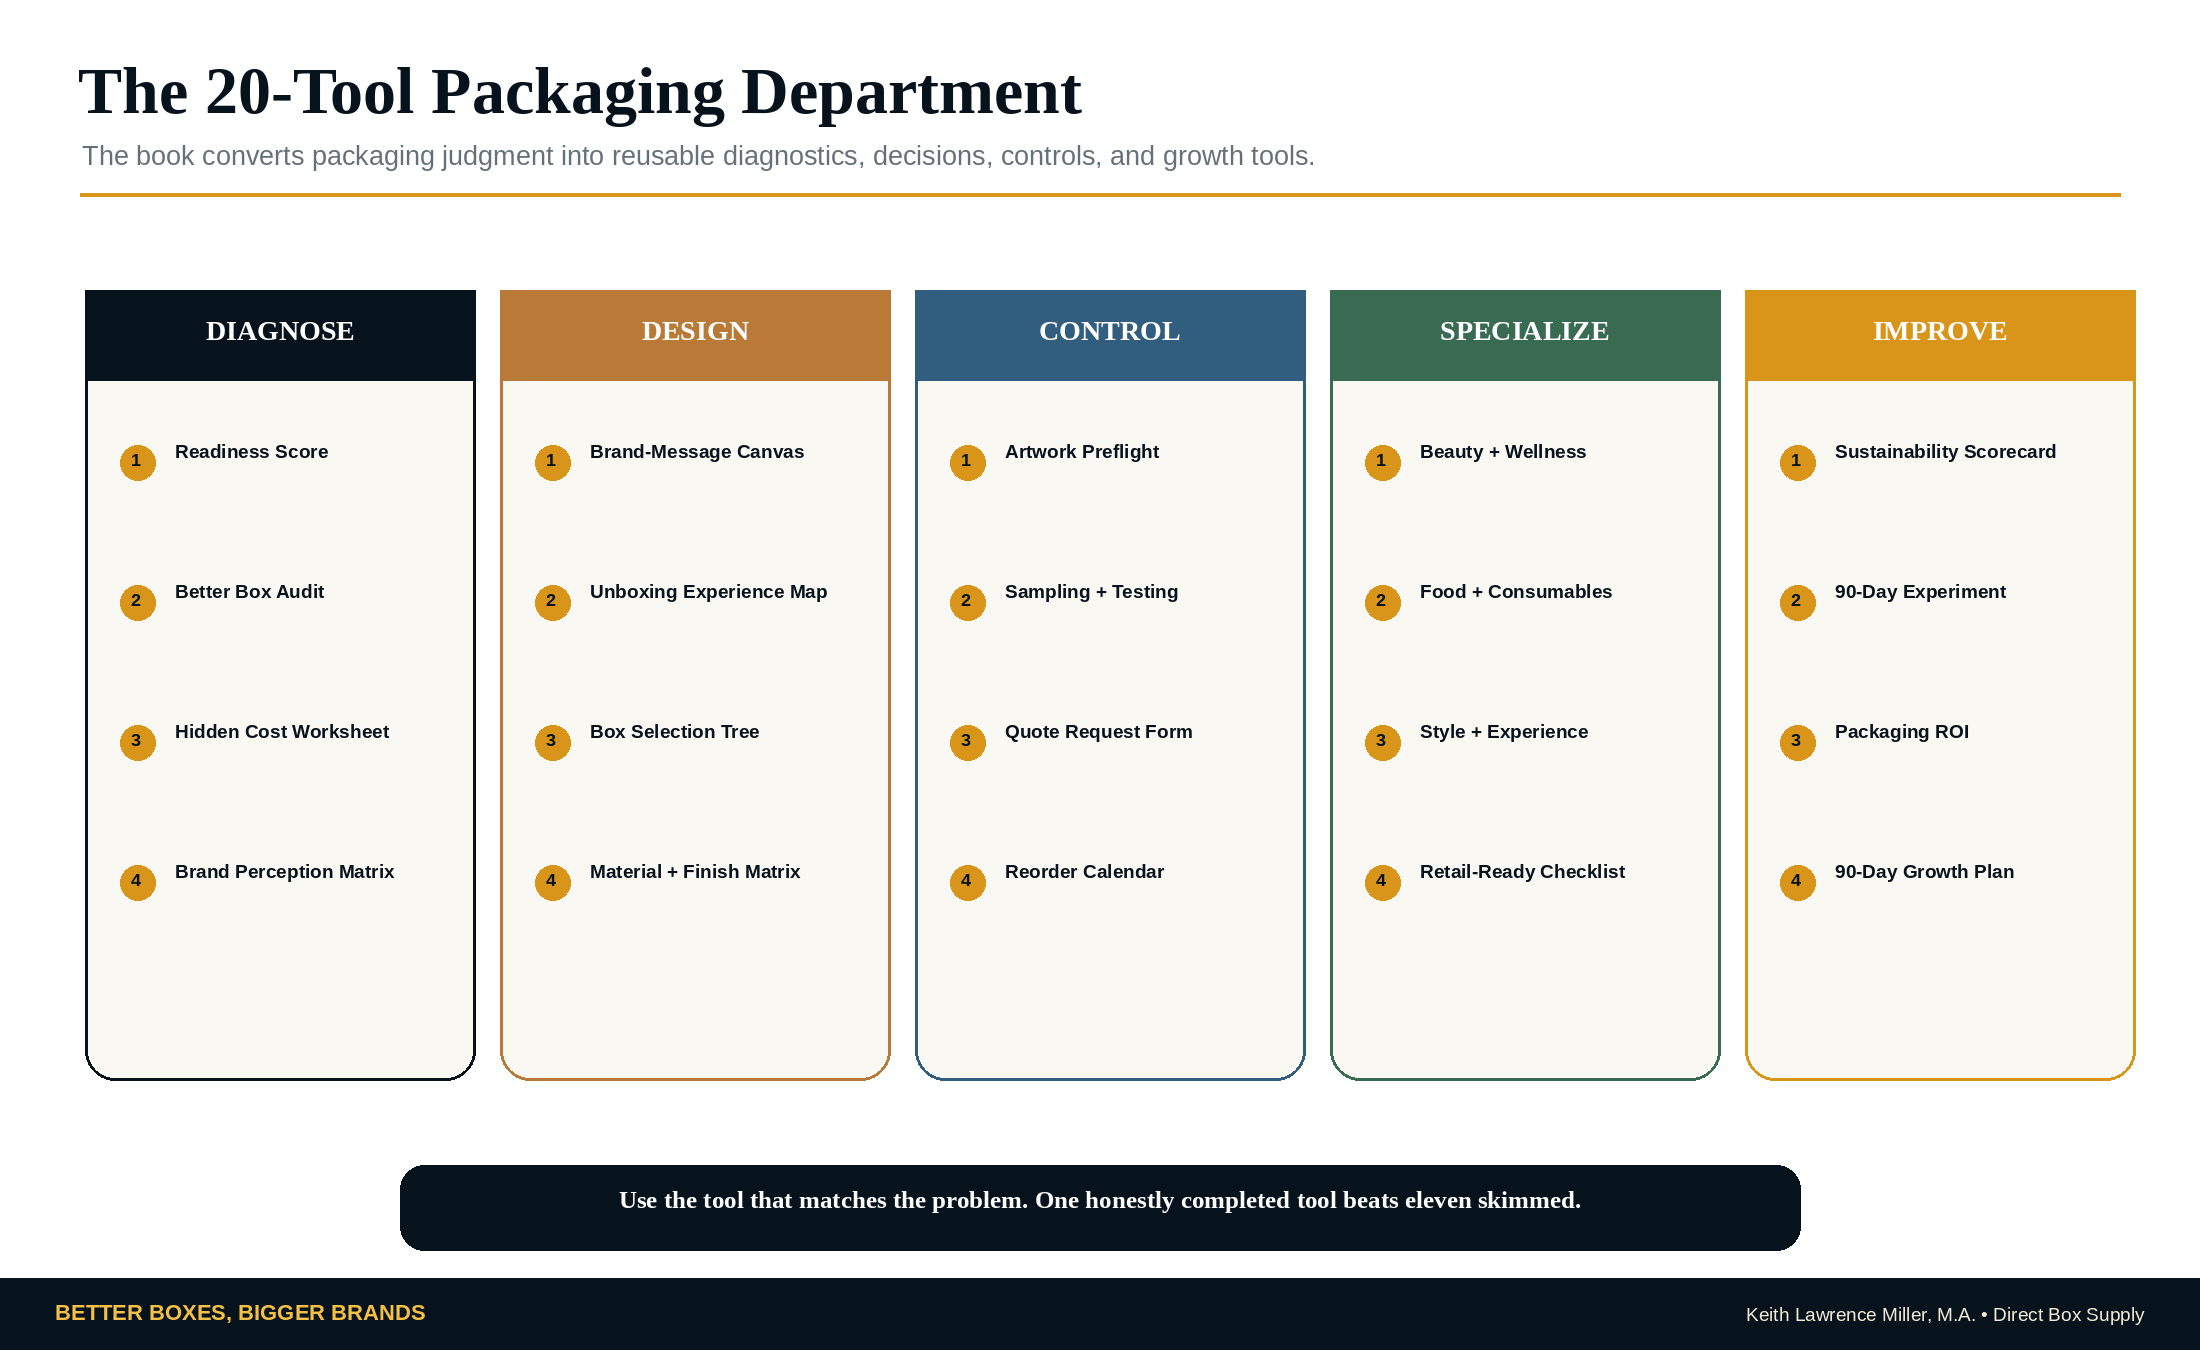Image resolution: width=2200 pixels, height=1350 pixels.
Task: Click the Retail-Ready Checklist label
Action: [1522, 872]
